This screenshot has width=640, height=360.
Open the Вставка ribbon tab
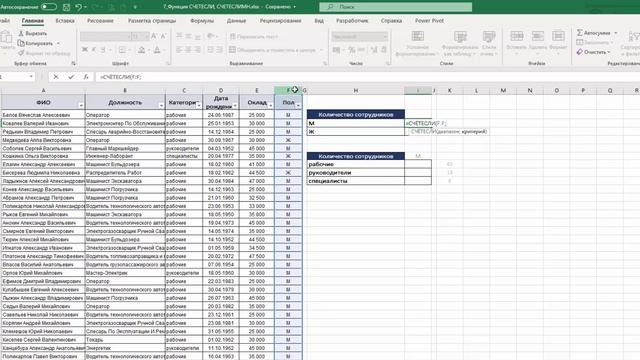(x=65, y=21)
